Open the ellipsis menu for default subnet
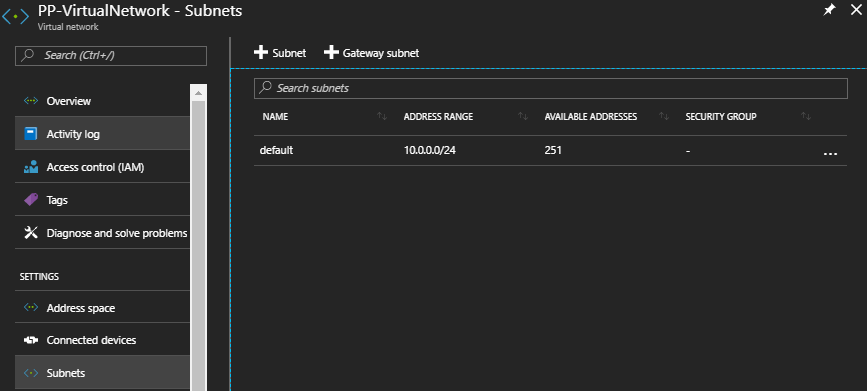 click(830, 153)
